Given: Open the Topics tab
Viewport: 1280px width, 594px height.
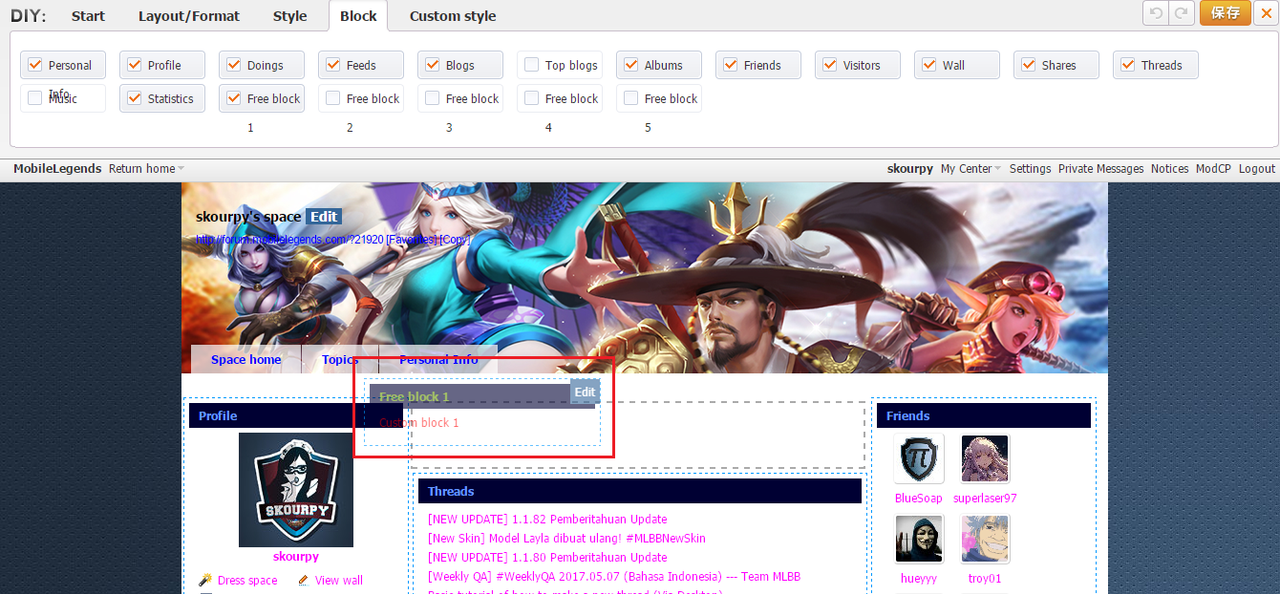Looking at the screenshot, I should coord(340,359).
